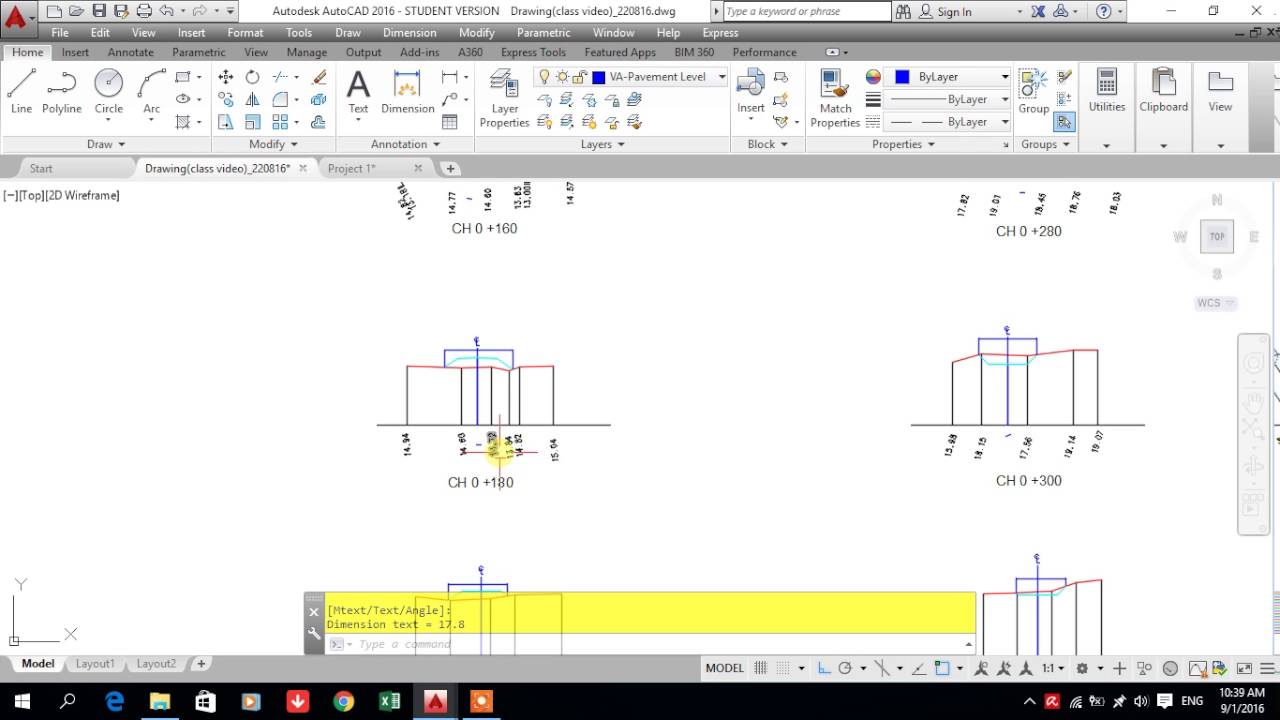Activate the Arc tool
The height and width of the screenshot is (720, 1280).
pos(151,91)
